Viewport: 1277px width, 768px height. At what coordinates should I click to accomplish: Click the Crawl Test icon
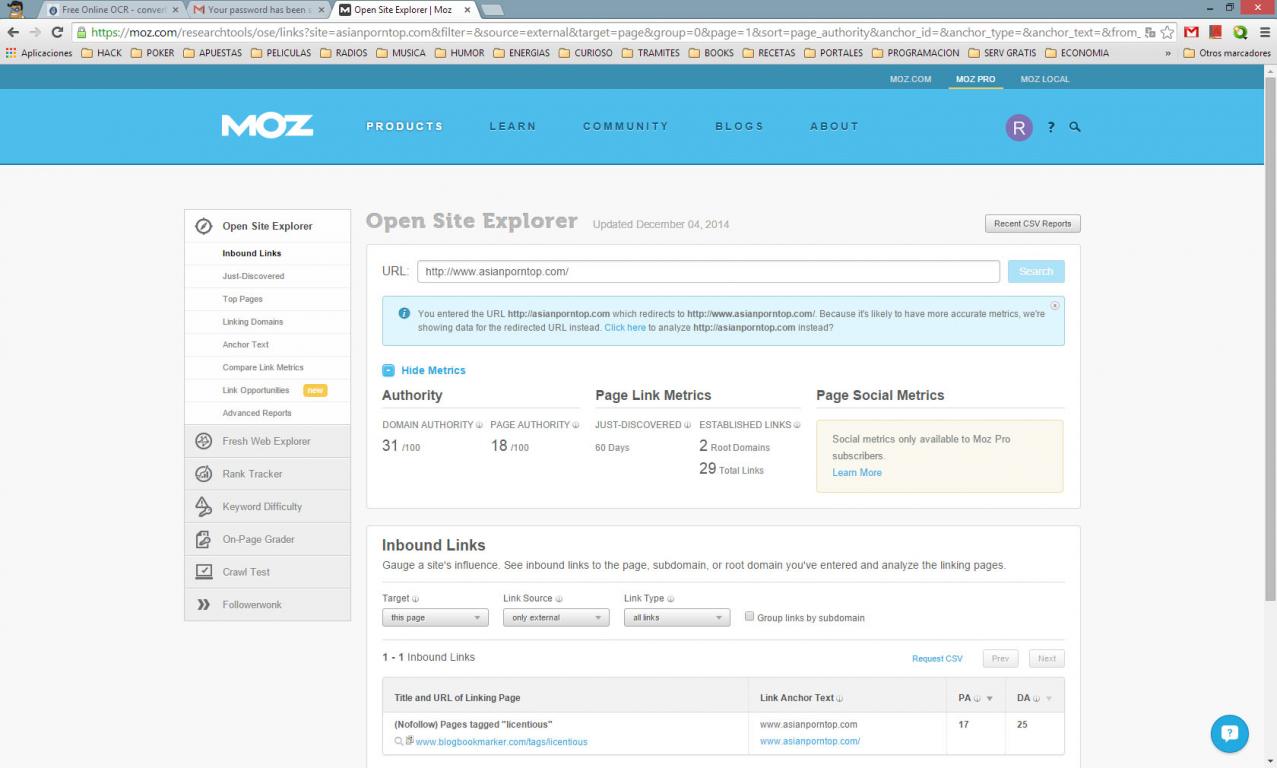coord(203,572)
